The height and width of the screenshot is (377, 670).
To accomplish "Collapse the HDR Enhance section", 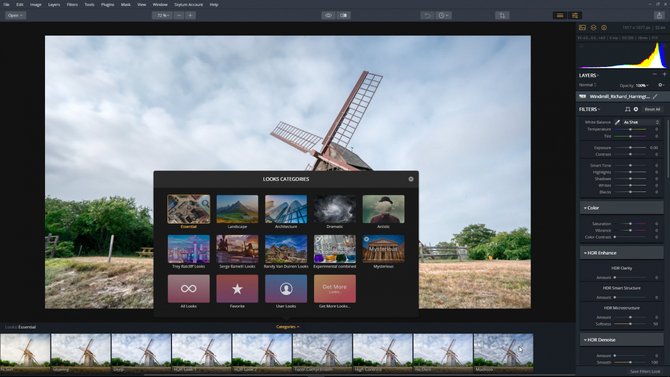I will pos(621,253).
